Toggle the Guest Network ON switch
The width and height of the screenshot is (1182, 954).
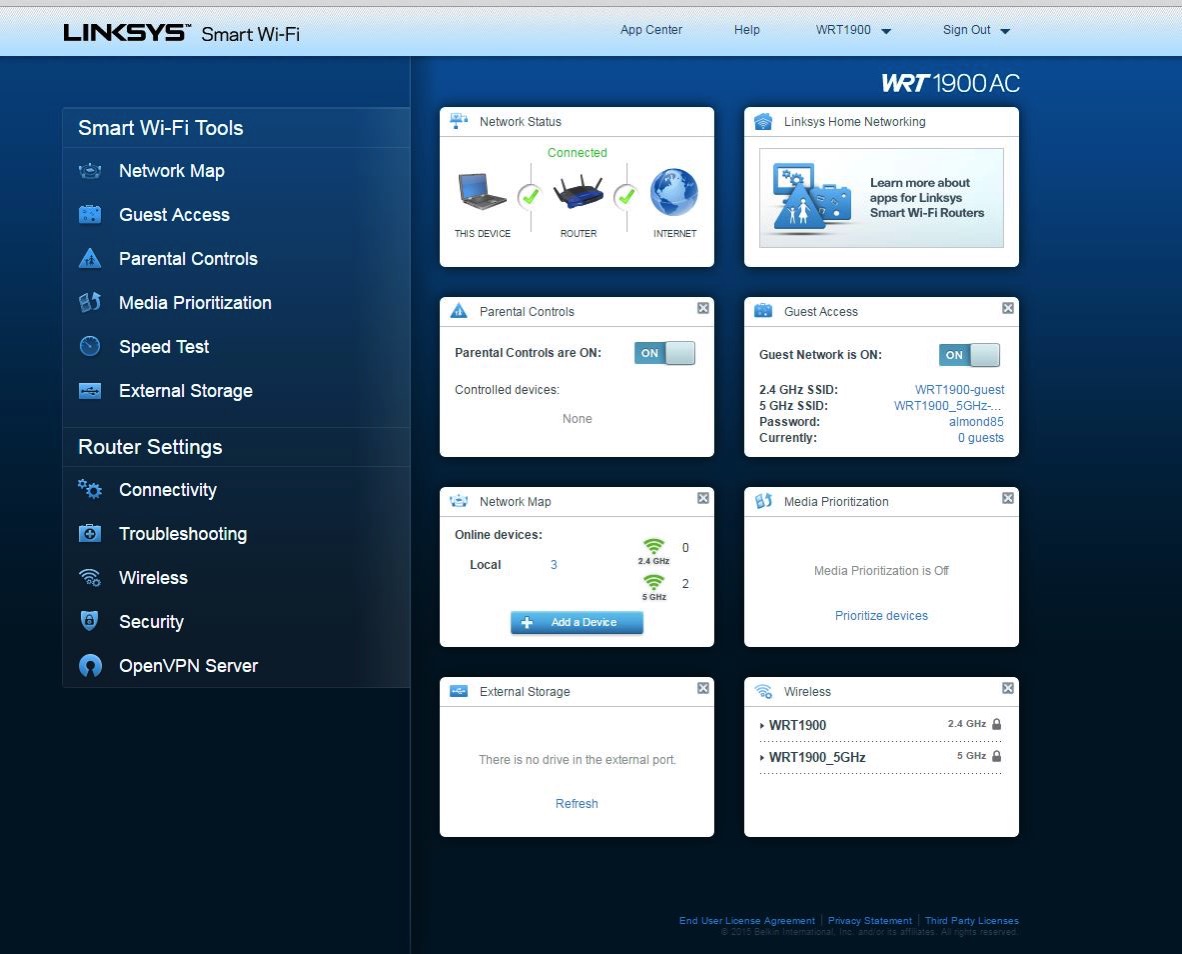[969, 355]
